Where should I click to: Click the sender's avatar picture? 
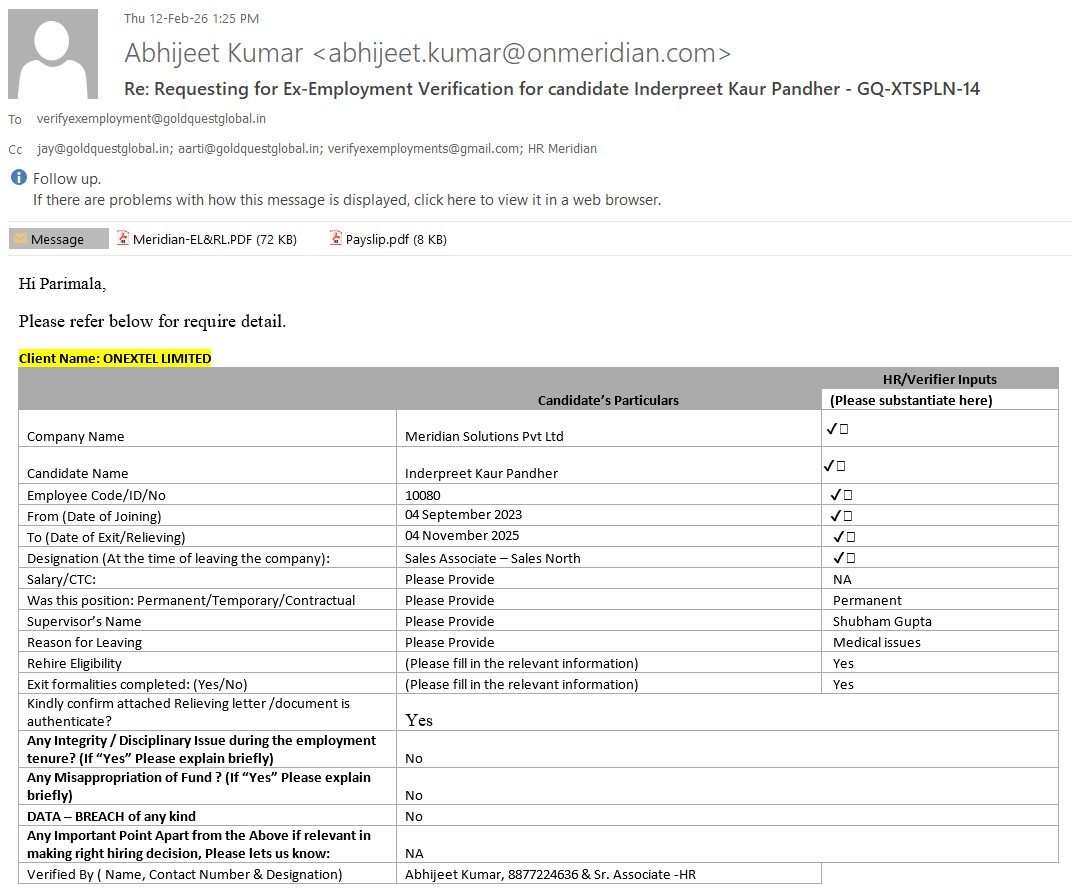53,54
